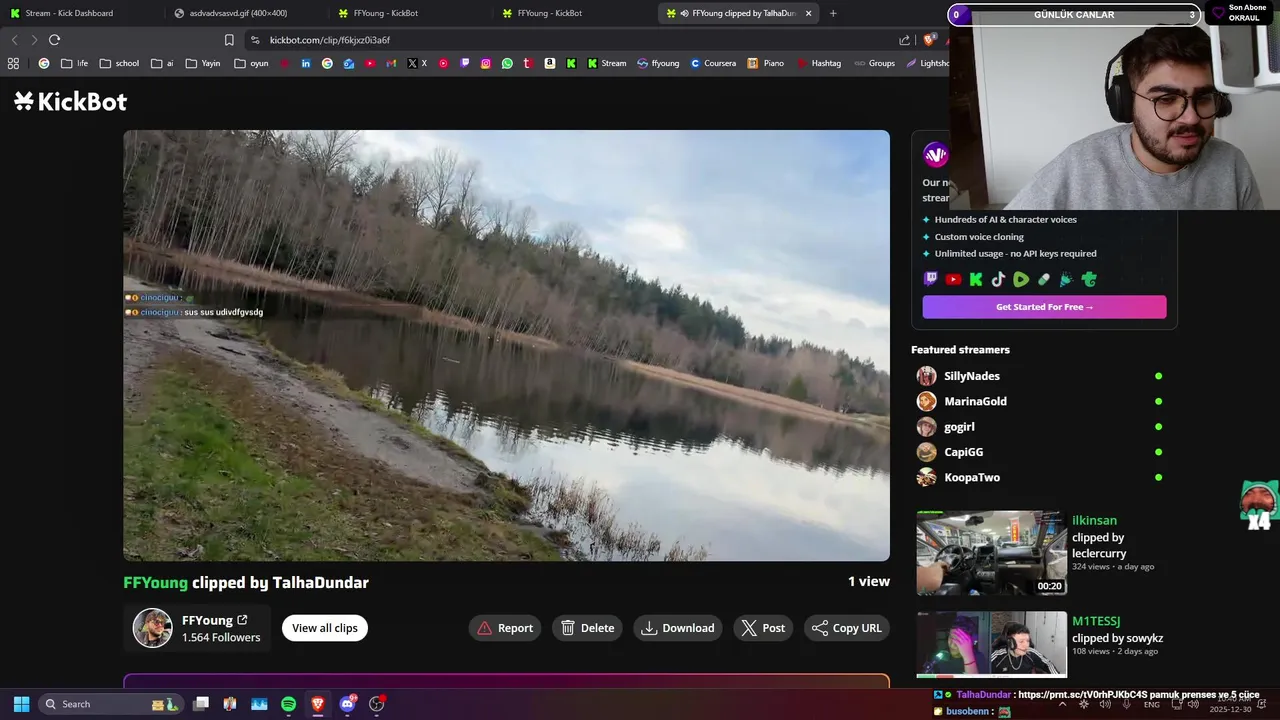This screenshot has width=1280, height=720.
Task: Open the life bookmarks folder
Action: coord(74,63)
